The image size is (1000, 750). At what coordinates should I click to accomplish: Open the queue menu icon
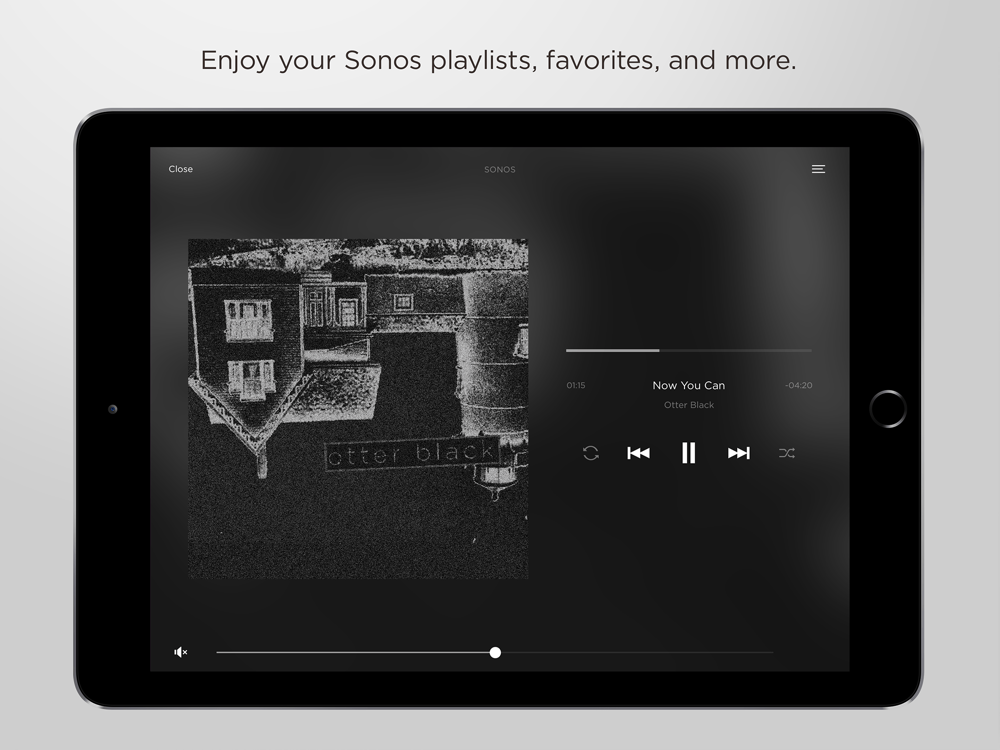[x=818, y=169]
